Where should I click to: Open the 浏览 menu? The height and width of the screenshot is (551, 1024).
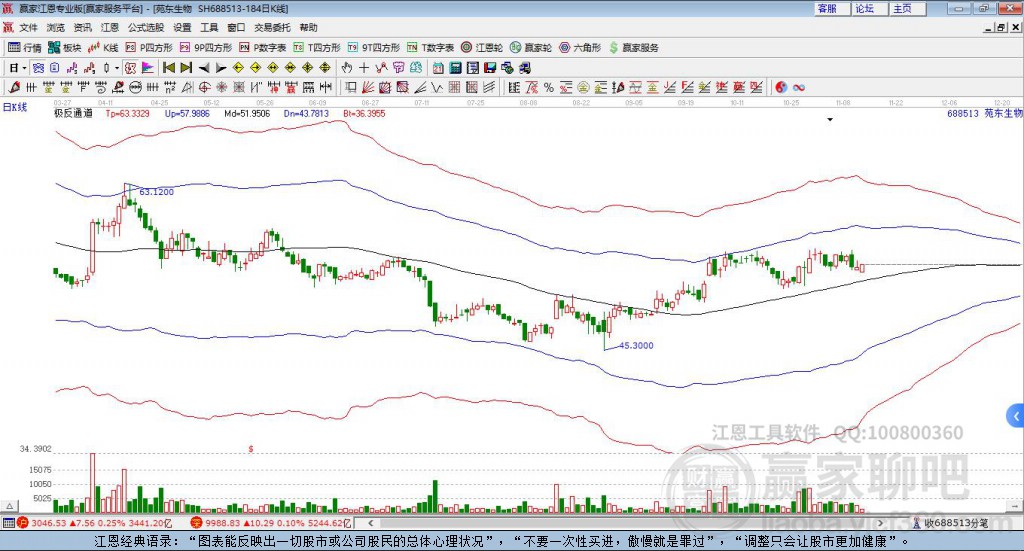(56, 27)
